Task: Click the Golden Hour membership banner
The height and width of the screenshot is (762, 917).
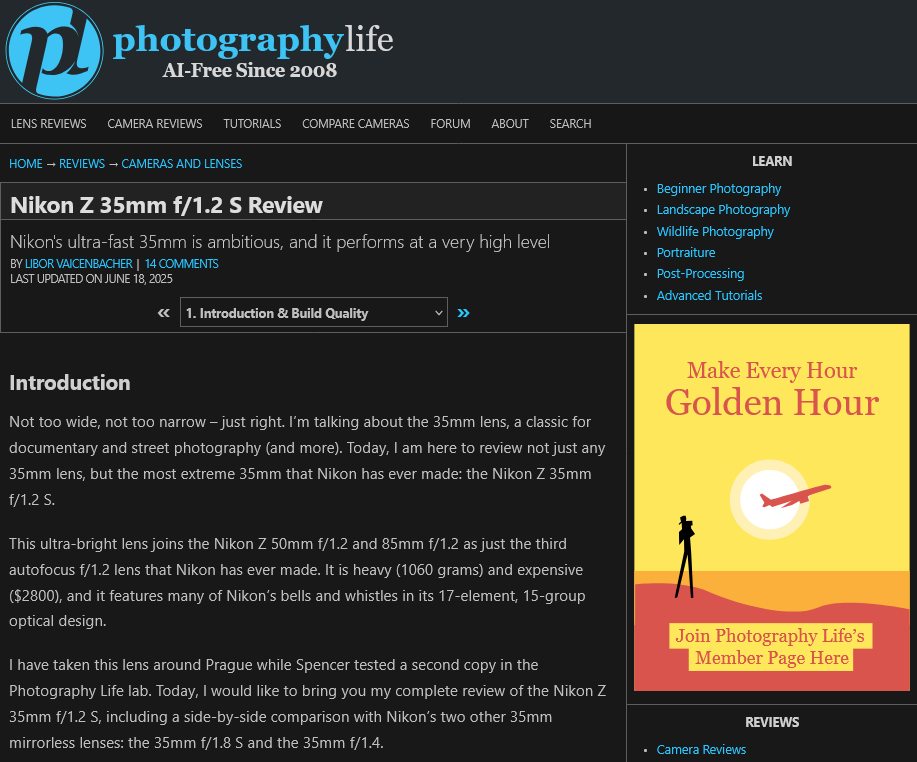Action: click(771, 507)
